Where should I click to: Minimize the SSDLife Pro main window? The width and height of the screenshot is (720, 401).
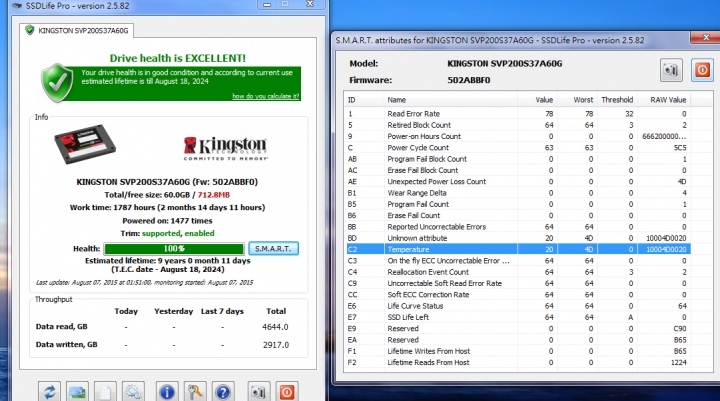coord(267,4)
